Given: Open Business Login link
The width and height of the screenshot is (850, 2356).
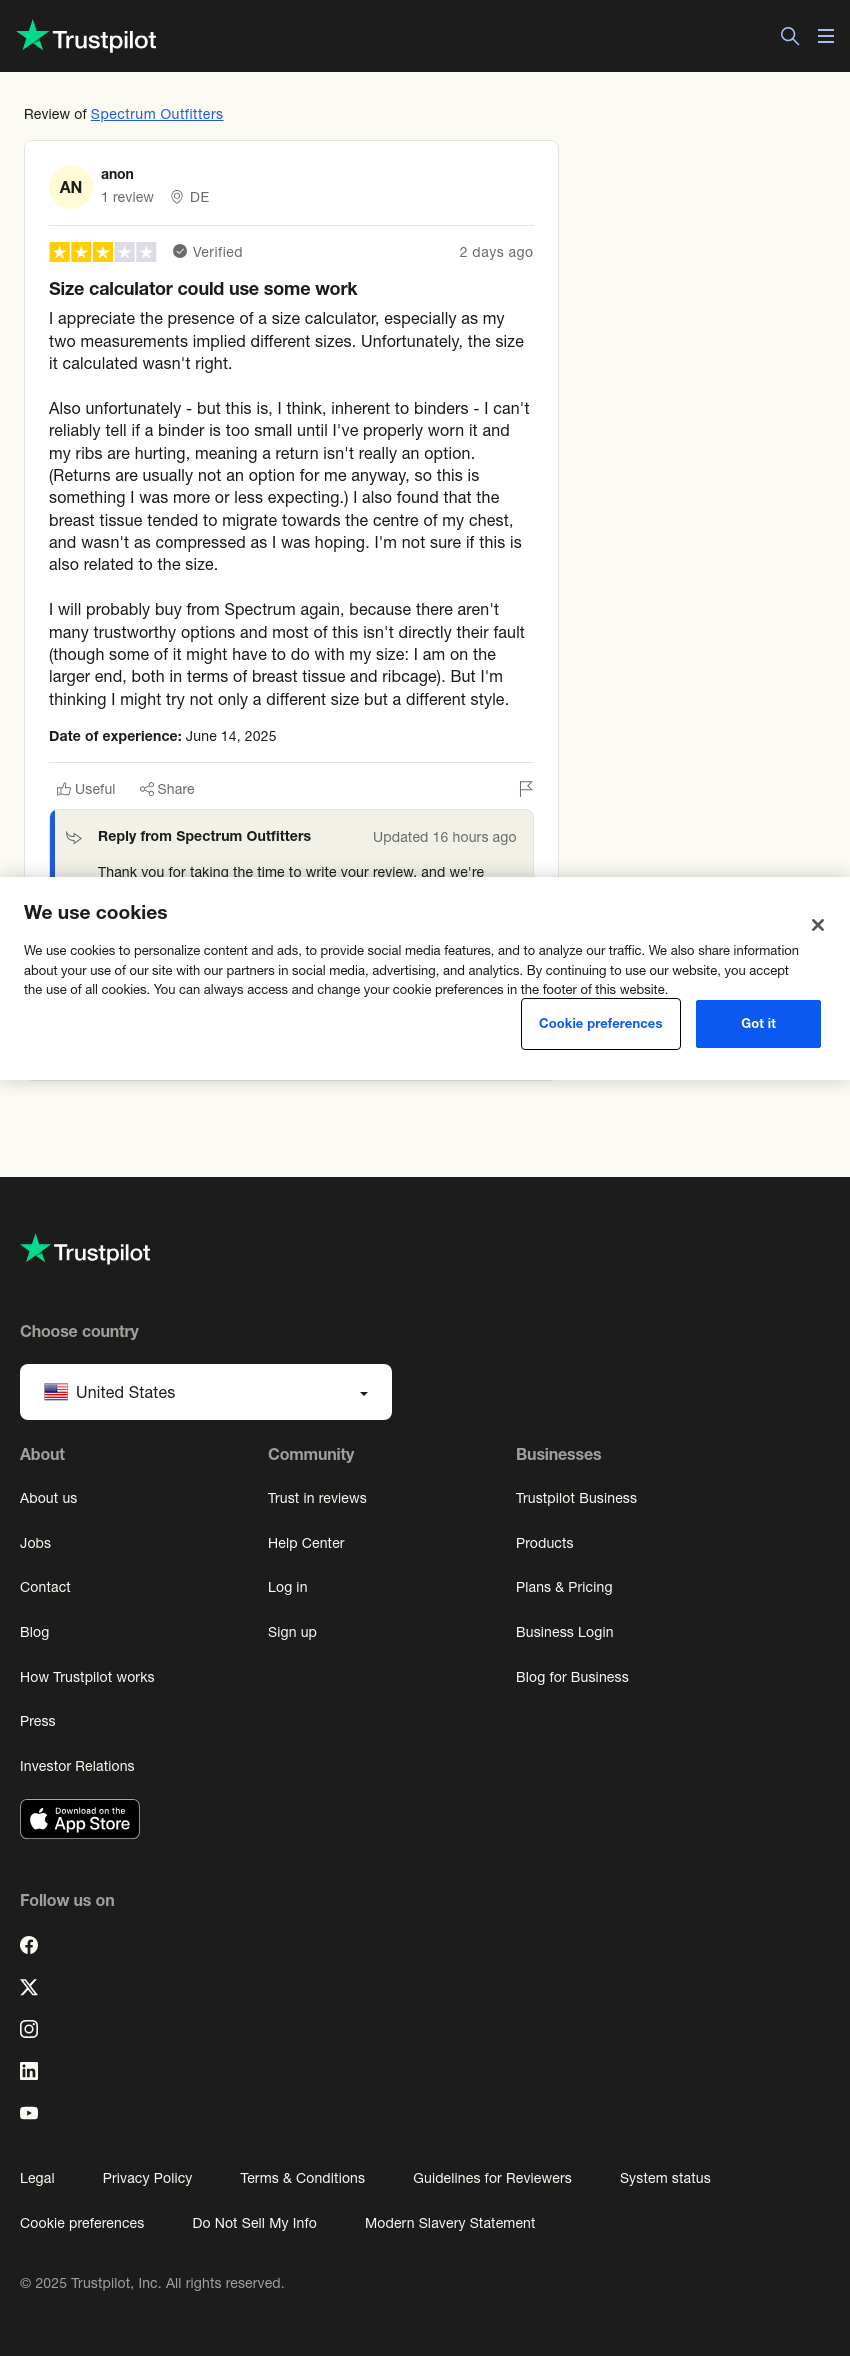Looking at the screenshot, I should pyautogui.click(x=564, y=1632).
